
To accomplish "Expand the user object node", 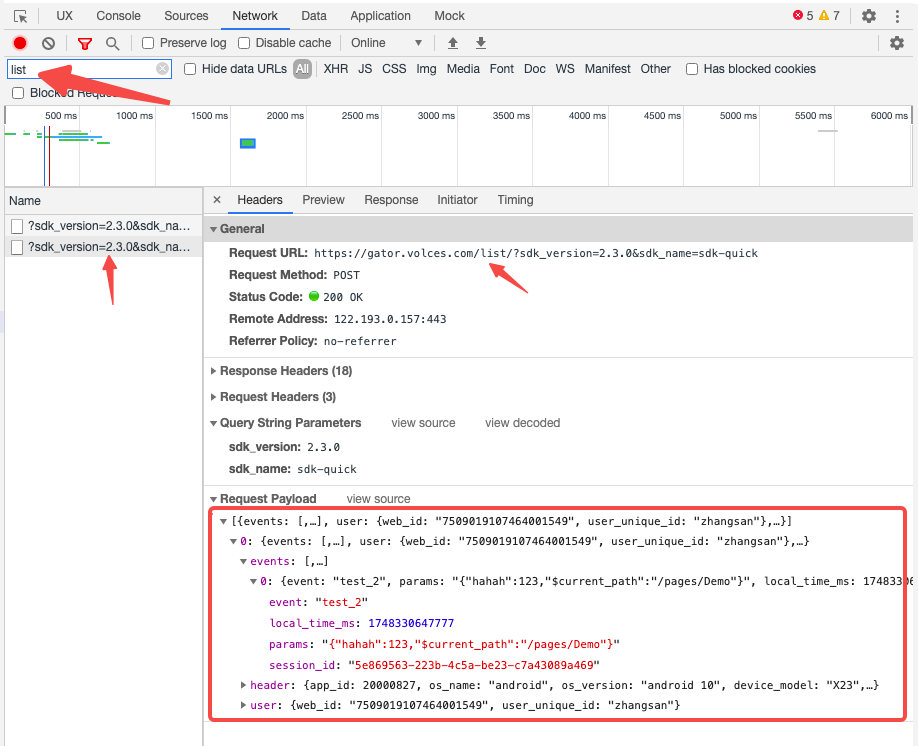I will (x=243, y=705).
